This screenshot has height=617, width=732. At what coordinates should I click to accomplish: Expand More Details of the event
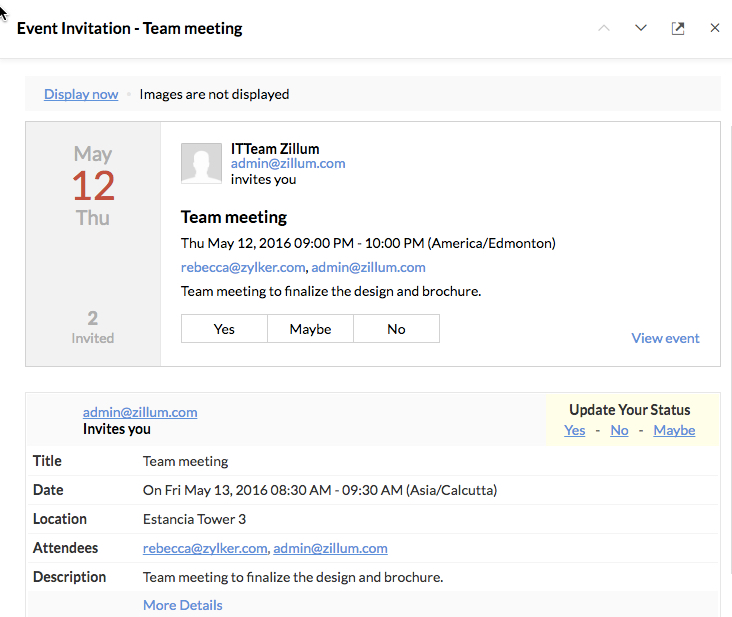coord(182,605)
